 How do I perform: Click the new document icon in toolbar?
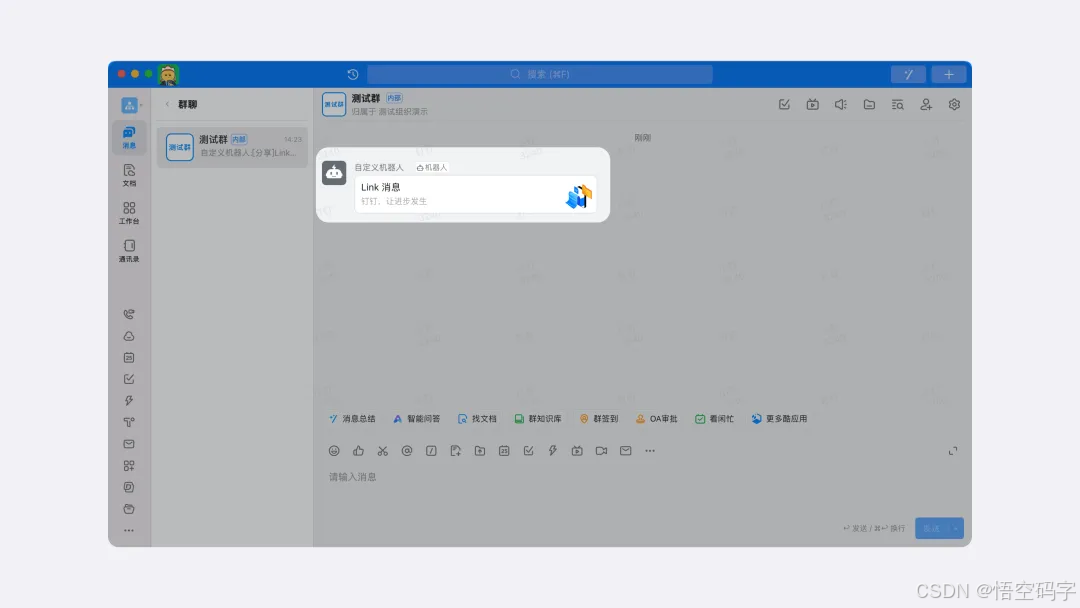tap(455, 451)
